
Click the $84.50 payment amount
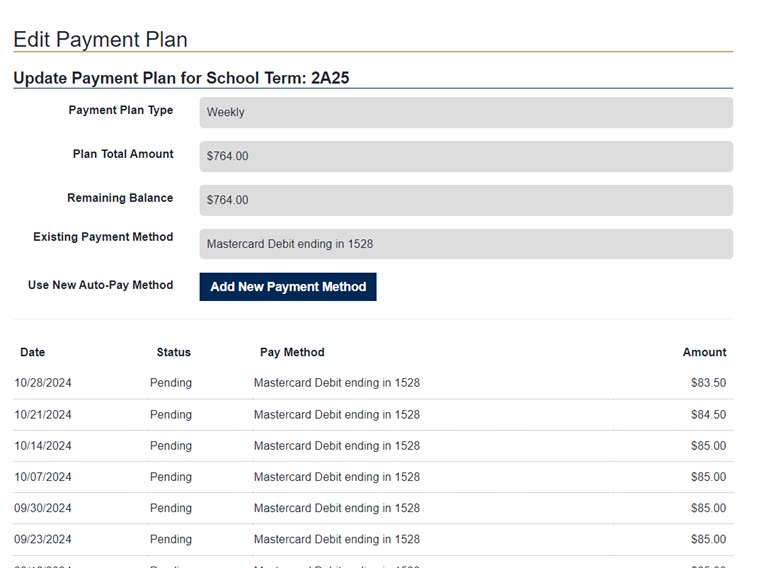pyautogui.click(x=708, y=415)
